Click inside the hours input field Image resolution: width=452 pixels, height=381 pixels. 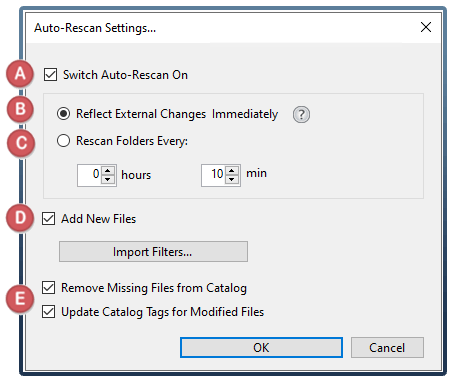pyautogui.click(x=90, y=175)
